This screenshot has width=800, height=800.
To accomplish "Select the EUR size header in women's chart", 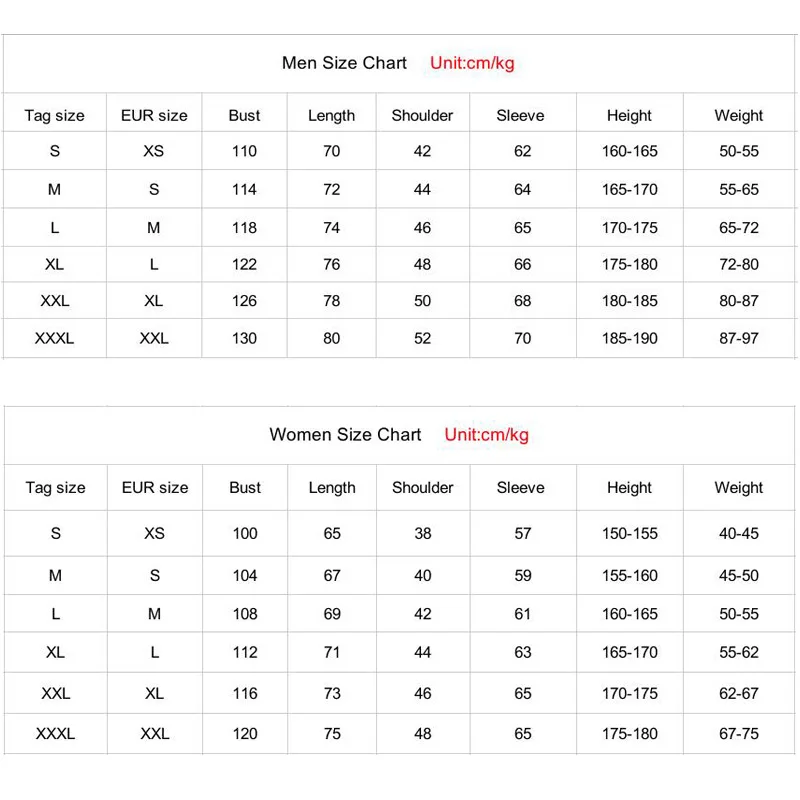I will pyautogui.click(x=155, y=487).
